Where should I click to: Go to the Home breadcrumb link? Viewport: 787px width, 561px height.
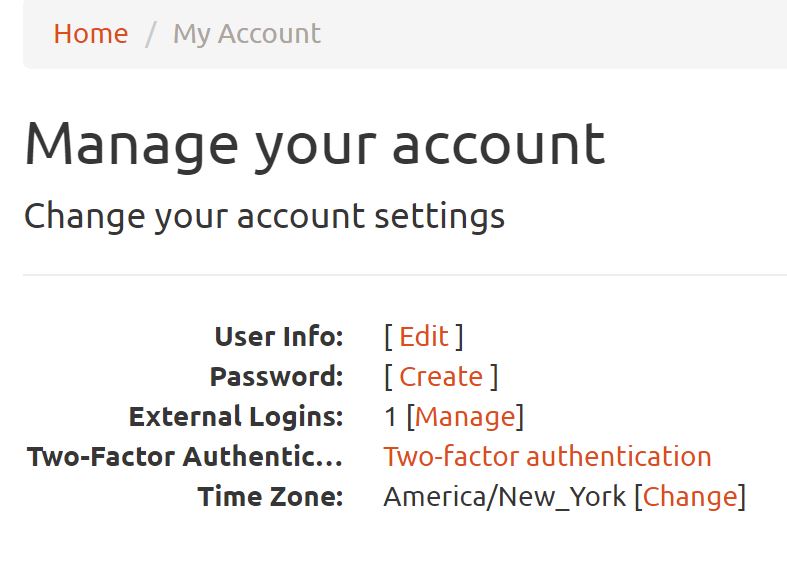(91, 34)
